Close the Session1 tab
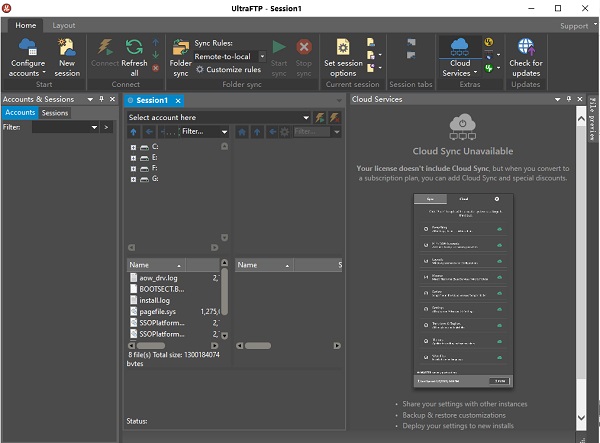600x443 pixels. [178, 101]
